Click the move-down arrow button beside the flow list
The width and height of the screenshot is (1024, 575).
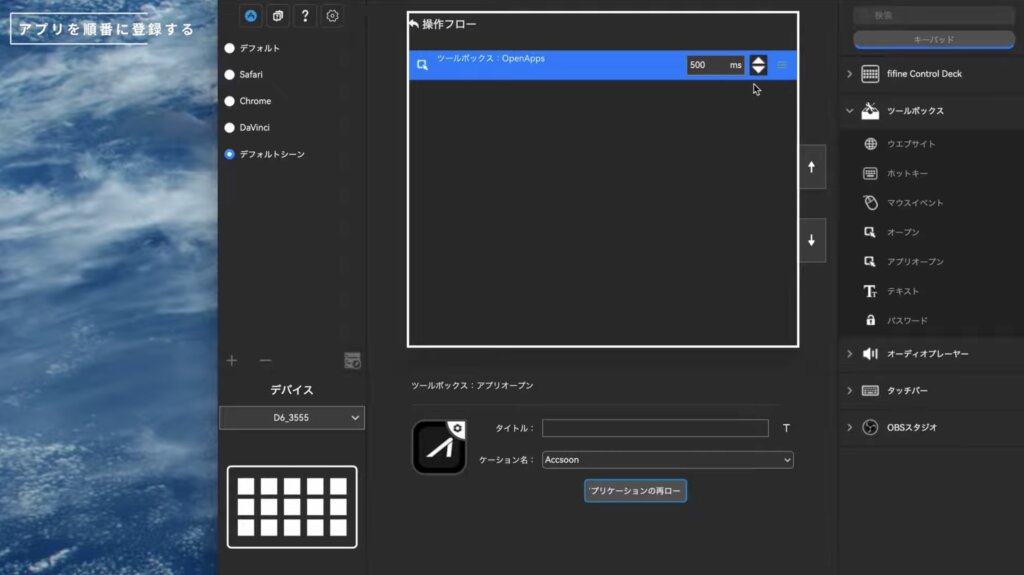click(x=811, y=241)
